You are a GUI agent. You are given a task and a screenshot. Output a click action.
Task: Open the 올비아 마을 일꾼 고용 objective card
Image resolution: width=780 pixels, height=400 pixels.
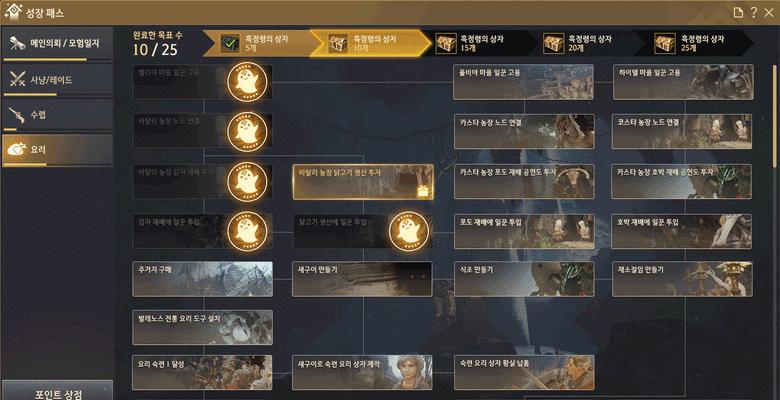click(524, 82)
